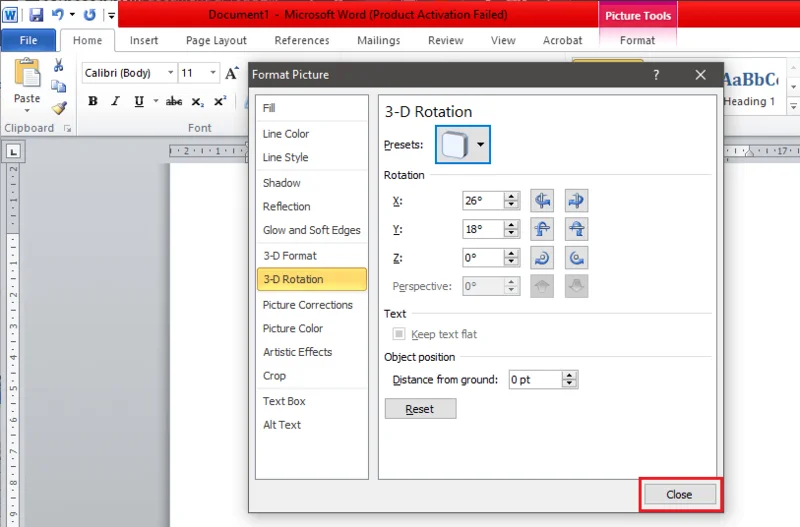Image resolution: width=800 pixels, height=527 pixels.
Task: Grow font with the large A icon
Action: pos(232,73)
